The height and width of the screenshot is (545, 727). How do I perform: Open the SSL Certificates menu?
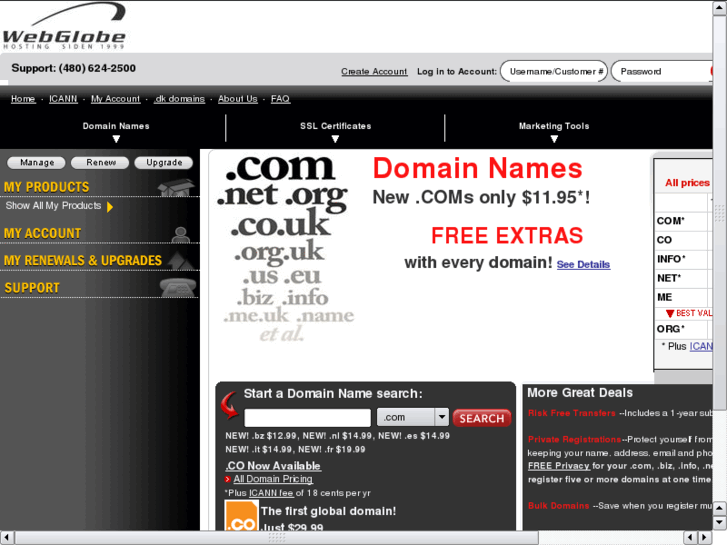pos(335,126)
